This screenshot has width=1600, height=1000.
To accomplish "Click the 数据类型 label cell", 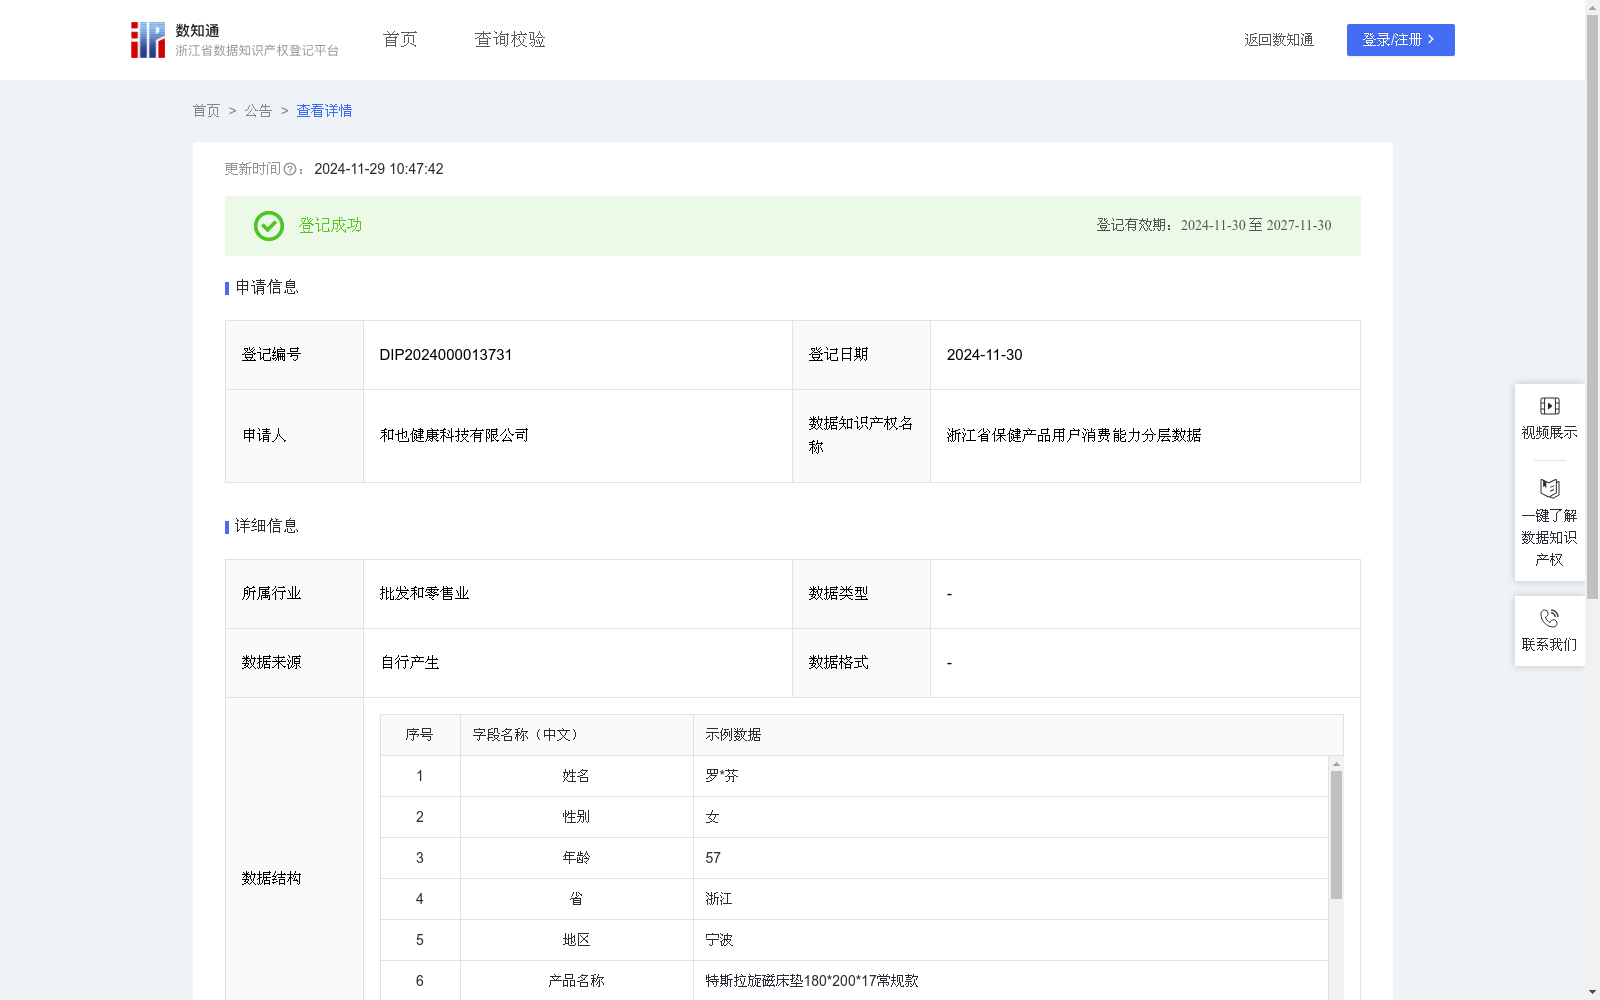I will coord(861,594).
